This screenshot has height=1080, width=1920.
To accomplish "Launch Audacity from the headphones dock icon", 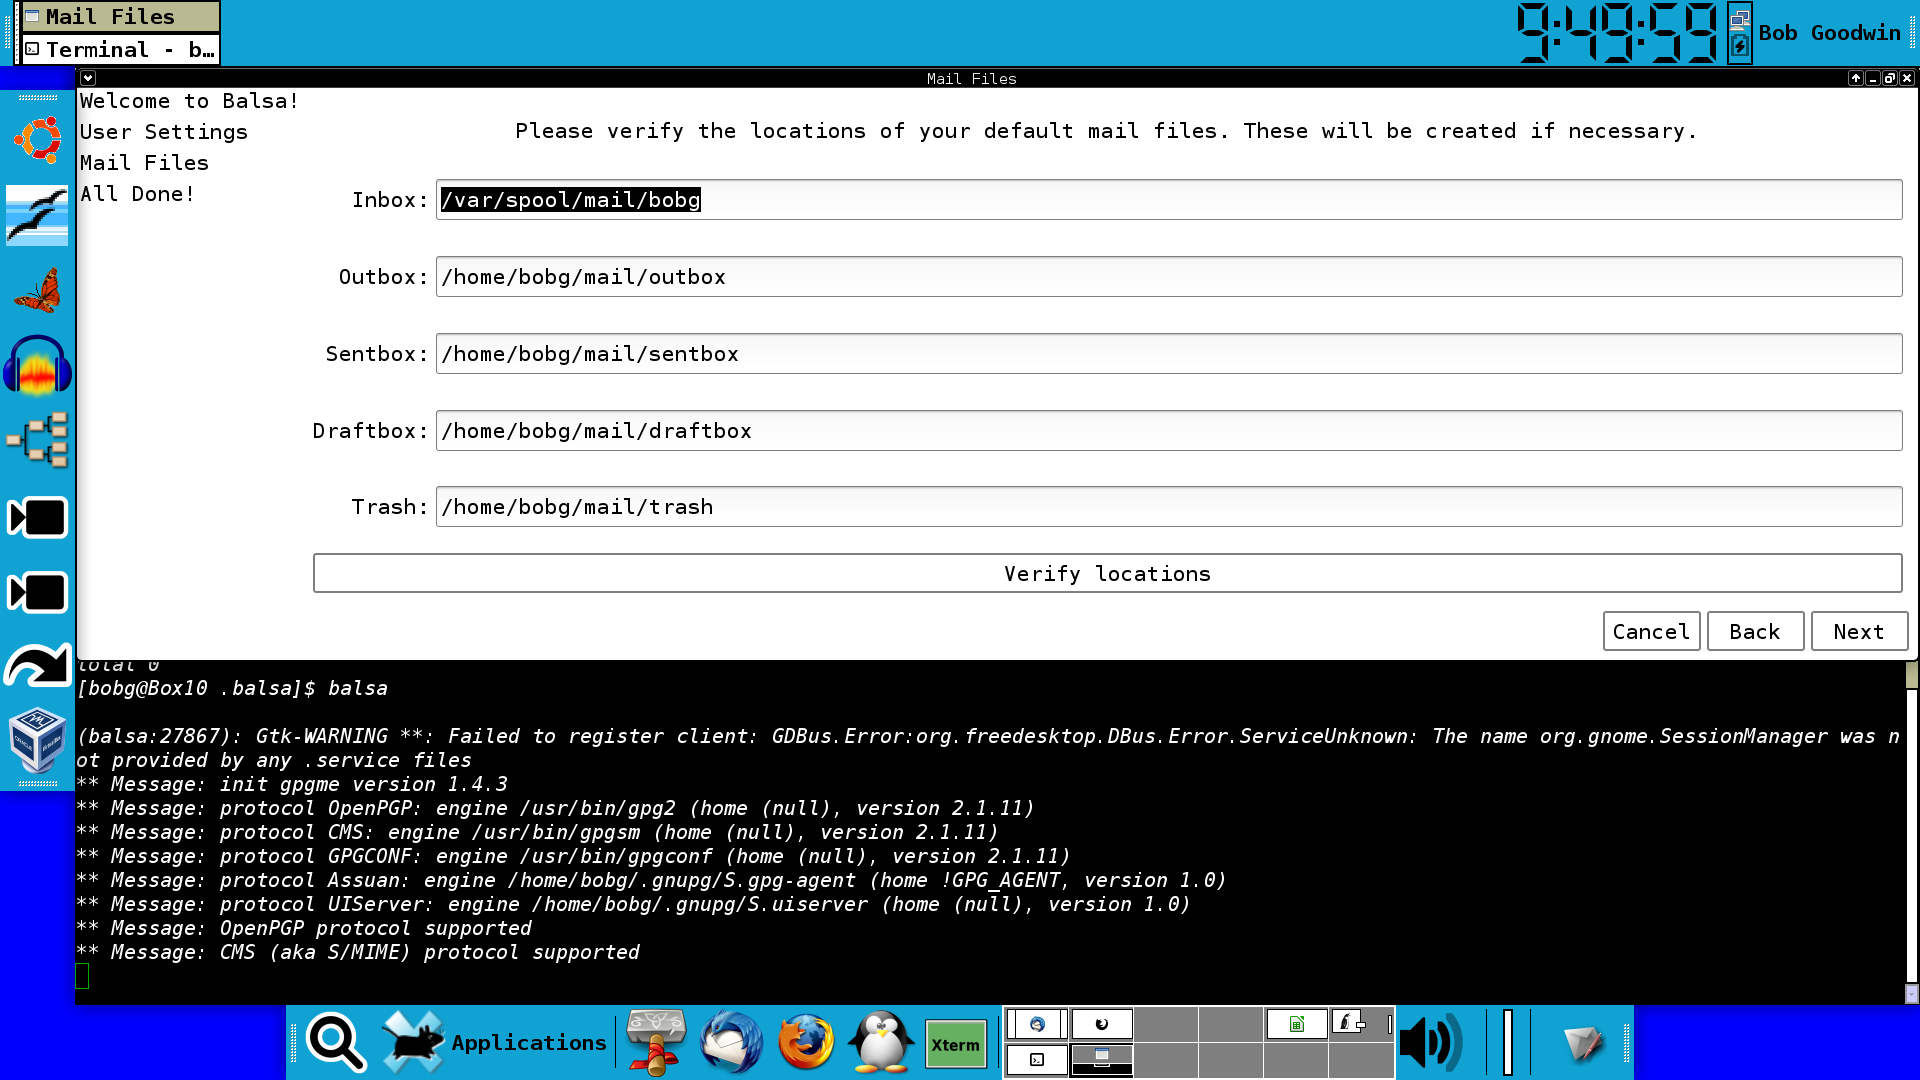I will [x=38, y=365].
